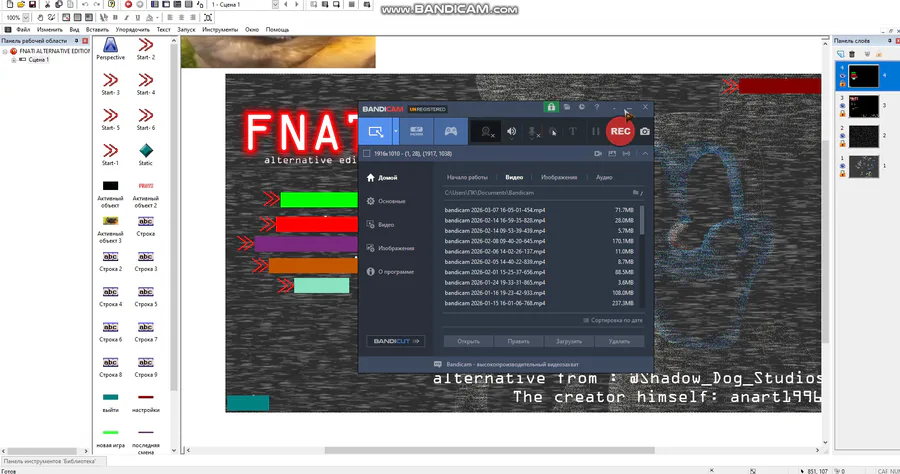Viewport: 900px width, 474px height.
Task: Toggle eye visibility of layer 2
Action: 842,136
